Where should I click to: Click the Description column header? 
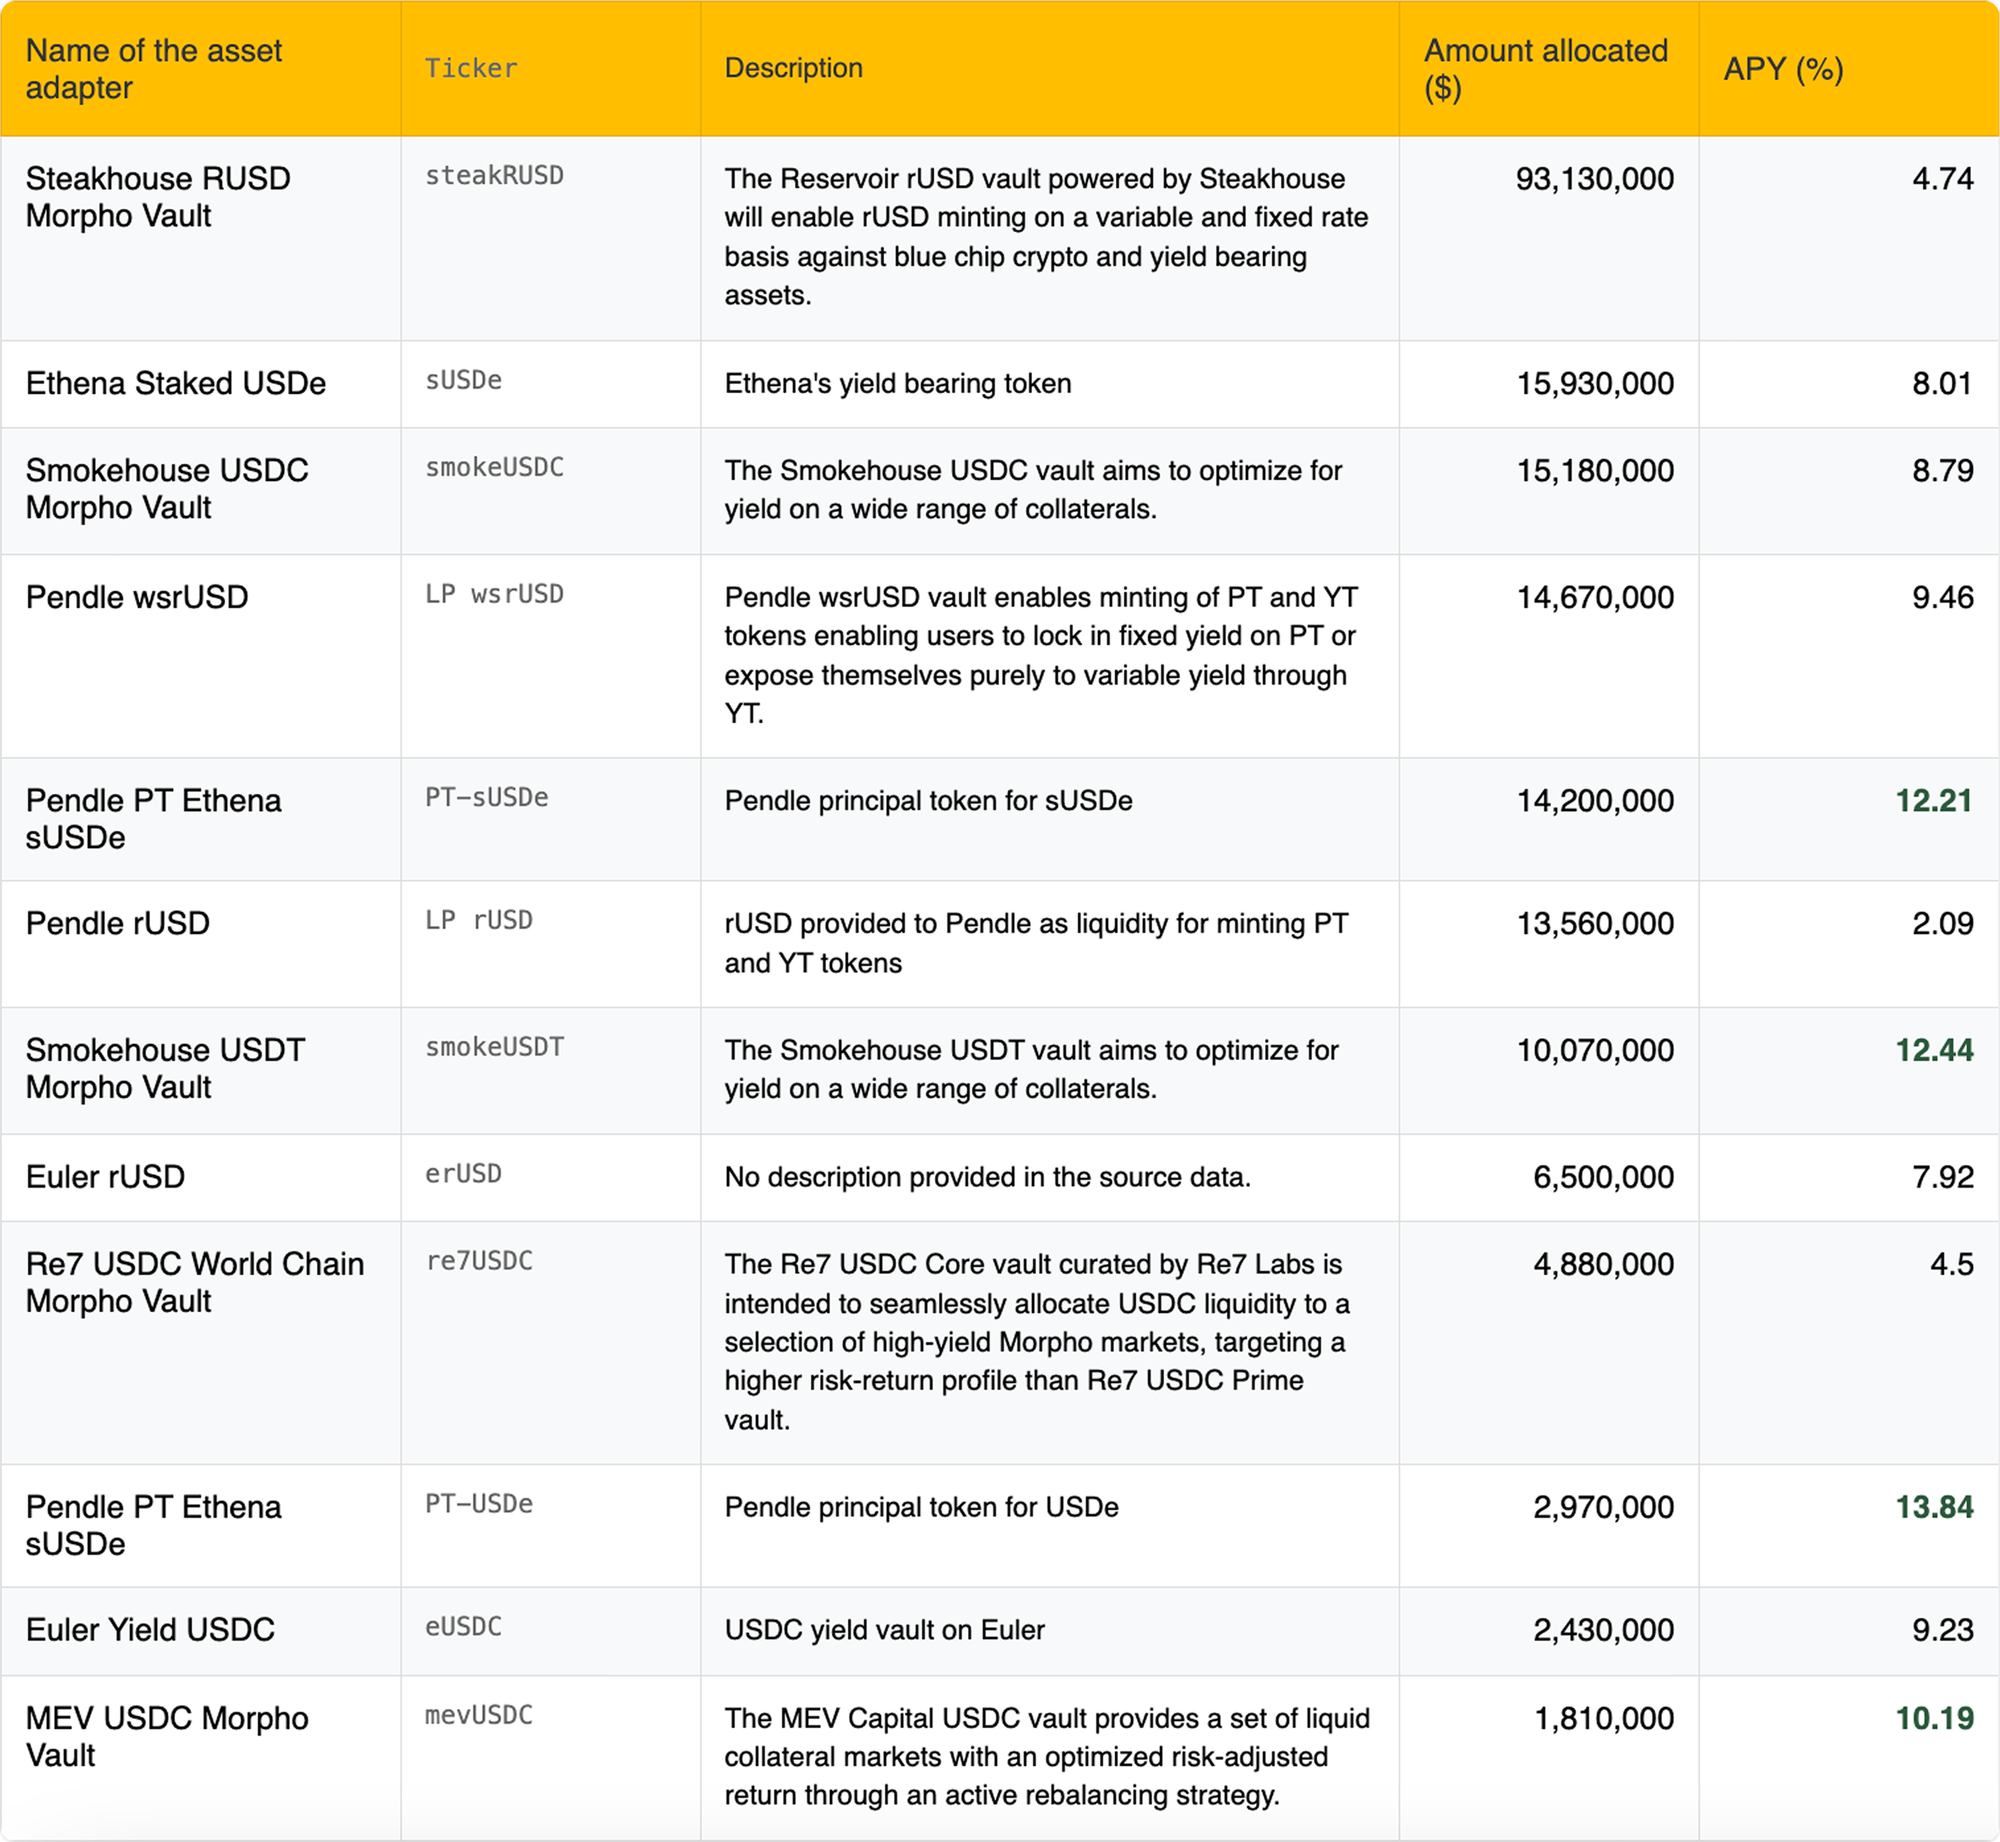click(793, 68)
